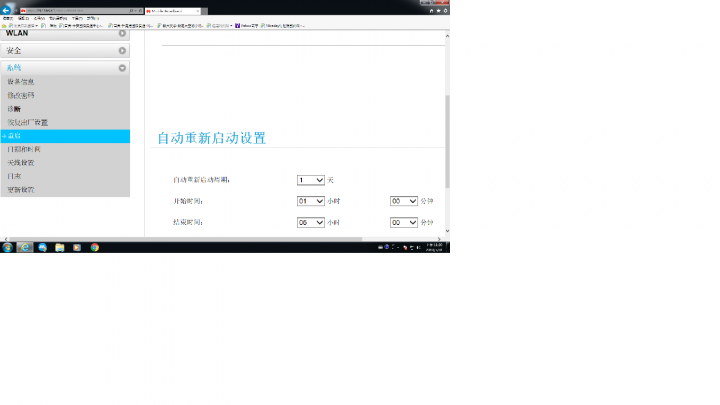Click the 自动重新启动设置 heading

tap(212, 138)
